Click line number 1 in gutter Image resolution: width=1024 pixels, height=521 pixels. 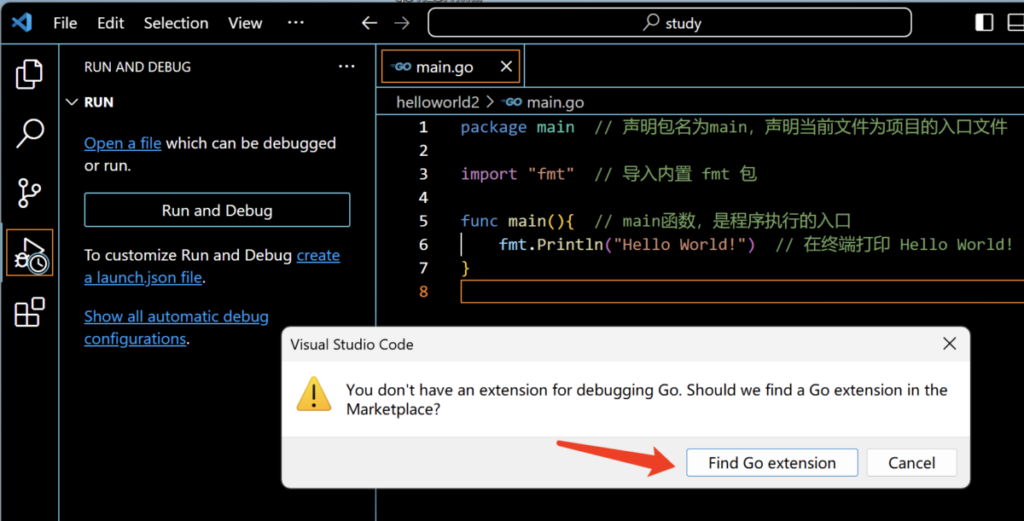coord(423,127)
